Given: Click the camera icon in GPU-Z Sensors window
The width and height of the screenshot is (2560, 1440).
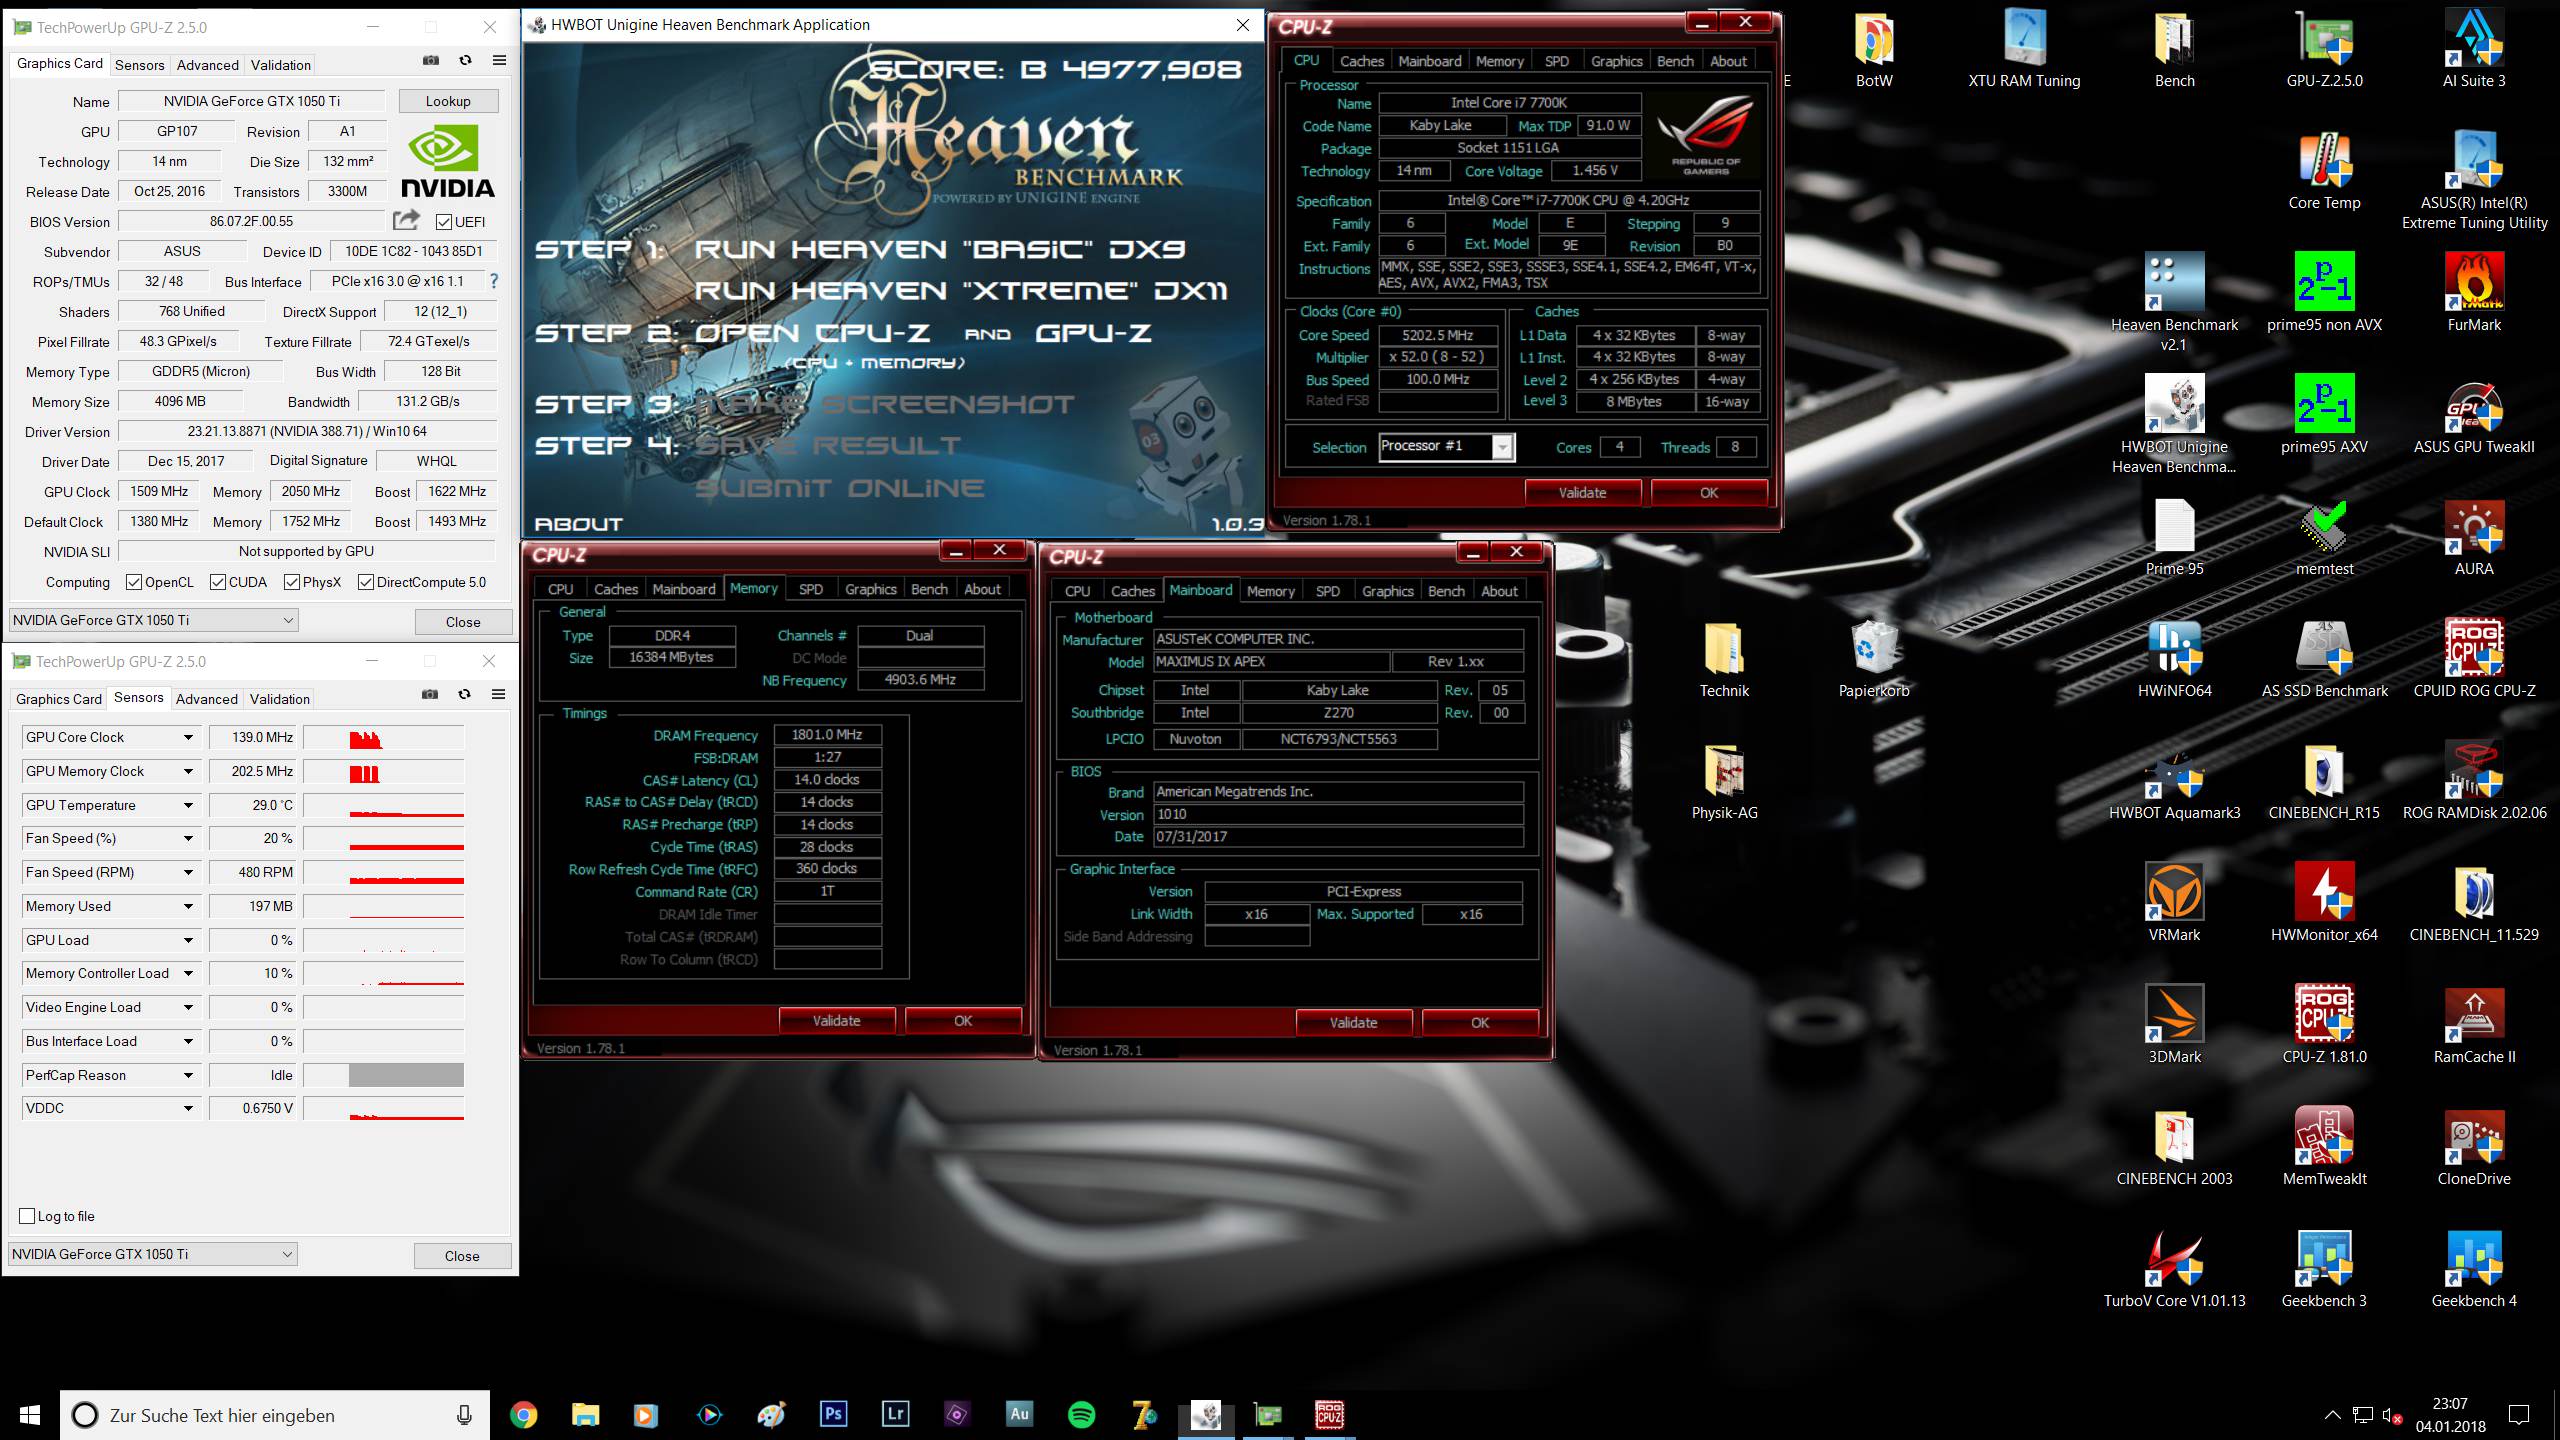Looking at the screenshot, I should pyautogui.click(x=430, y=694).
